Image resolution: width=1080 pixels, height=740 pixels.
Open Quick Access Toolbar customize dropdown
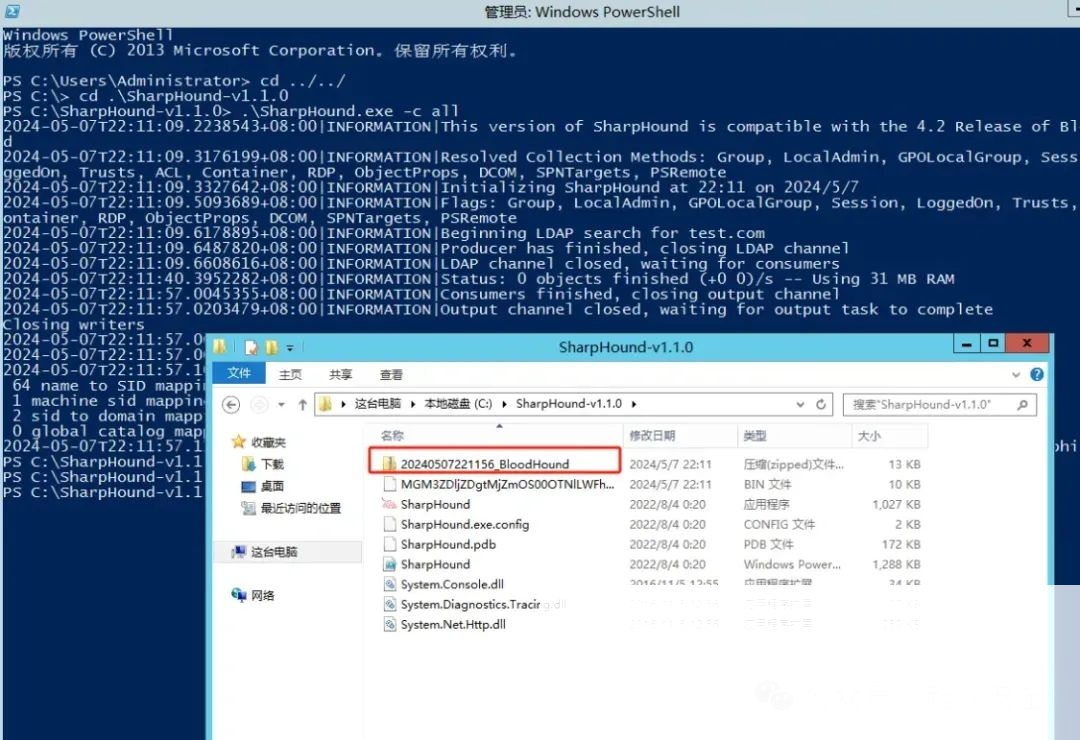click(290, 348)
